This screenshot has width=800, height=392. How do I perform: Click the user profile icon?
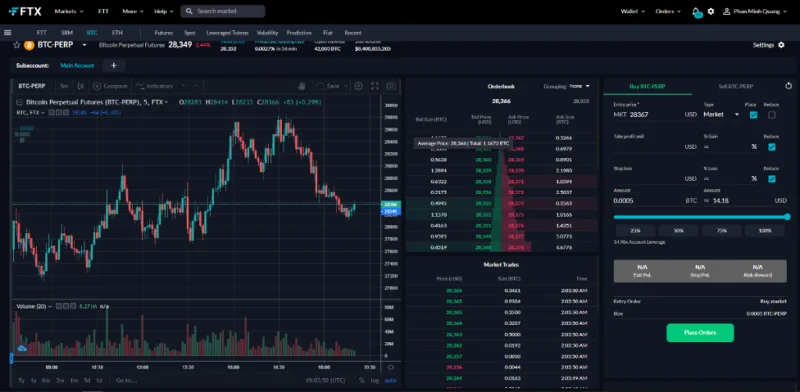727,11
